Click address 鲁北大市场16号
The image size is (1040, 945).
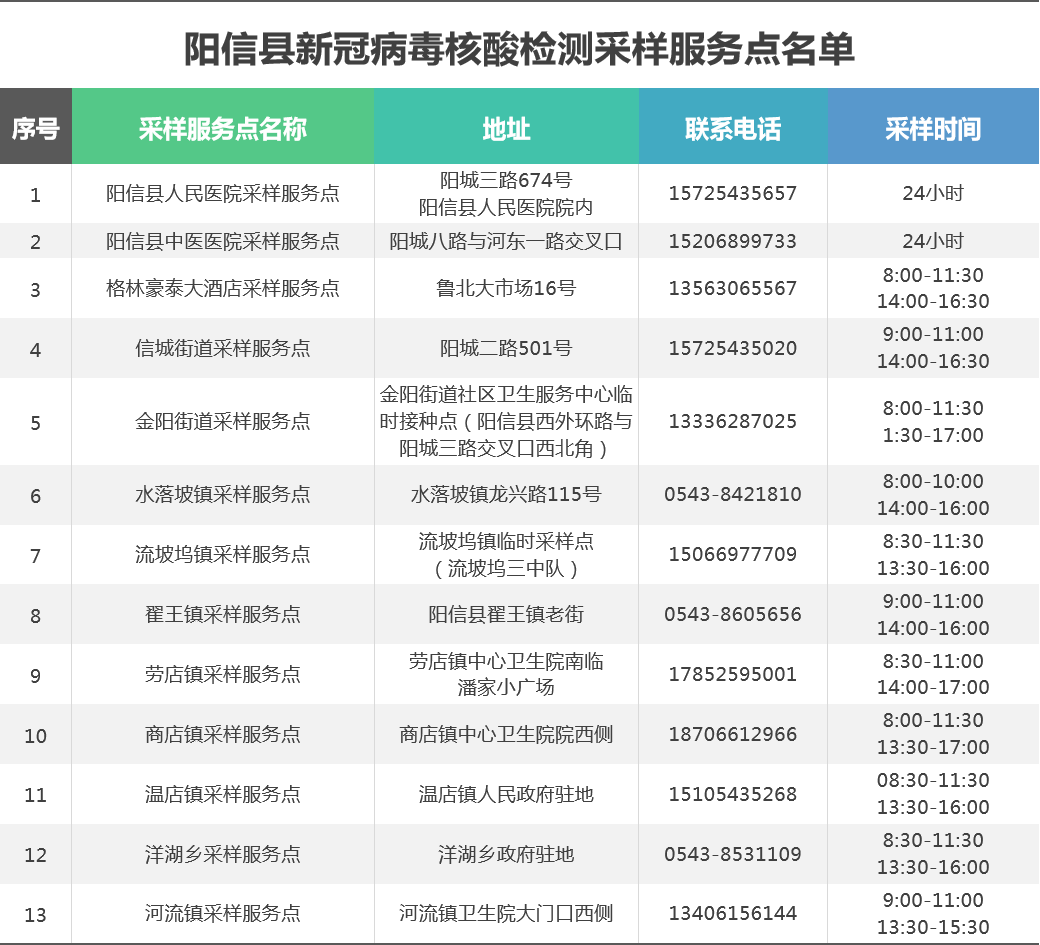tap(506, 289)
